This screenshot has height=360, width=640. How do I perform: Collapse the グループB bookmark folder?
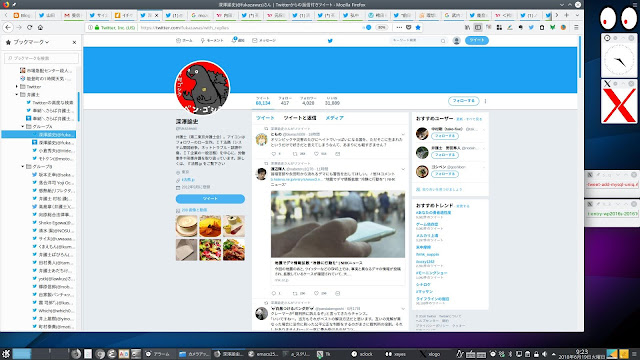pos(23,167)
